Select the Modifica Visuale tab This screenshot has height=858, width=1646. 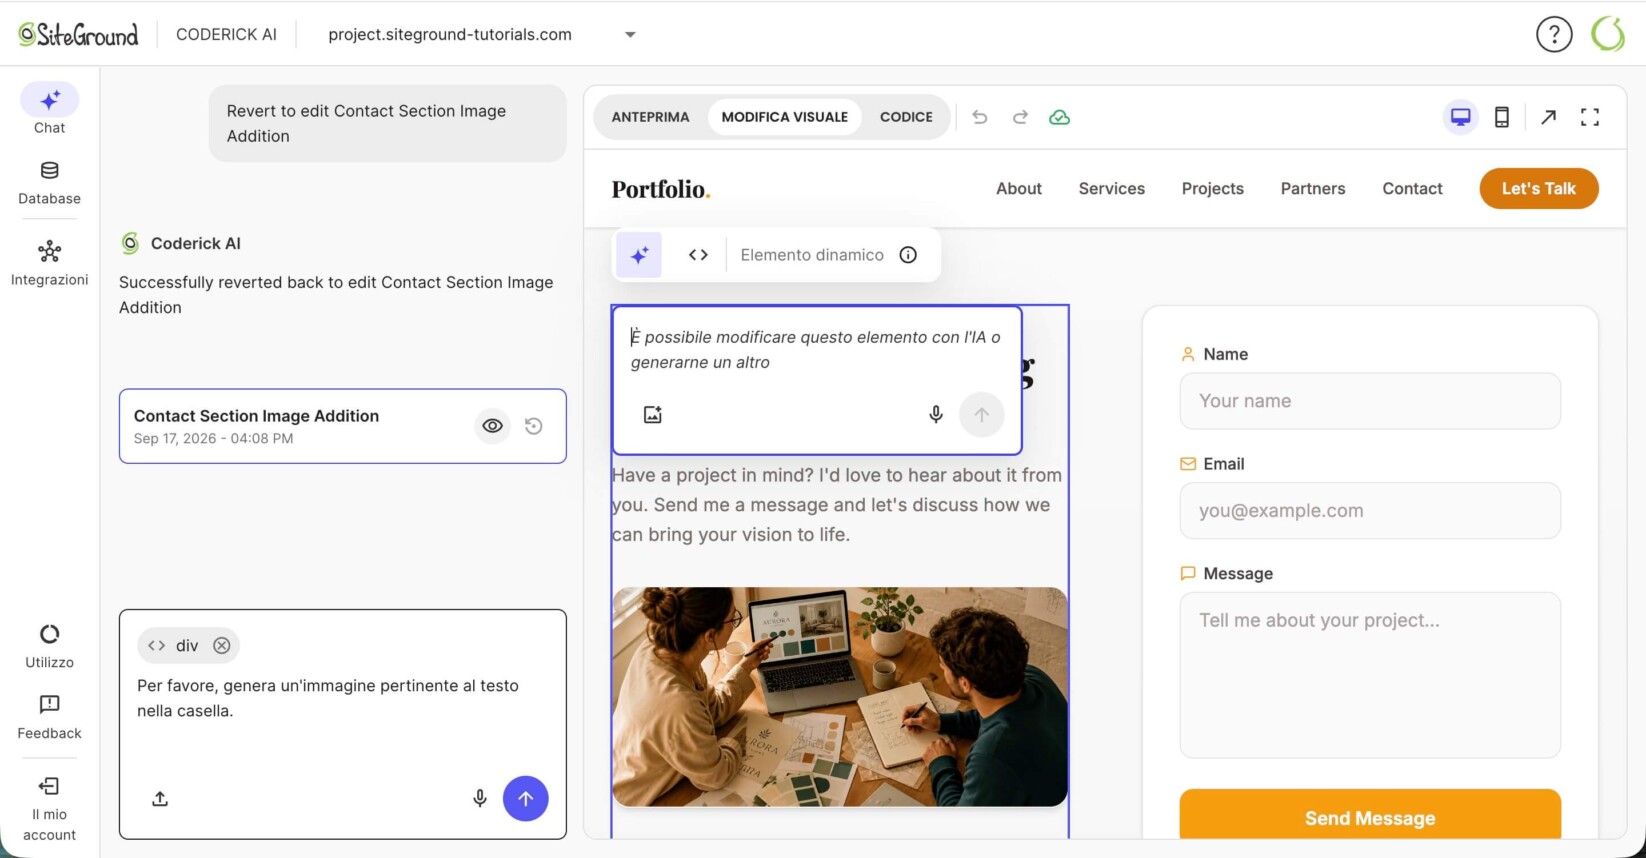click(785, 117)
